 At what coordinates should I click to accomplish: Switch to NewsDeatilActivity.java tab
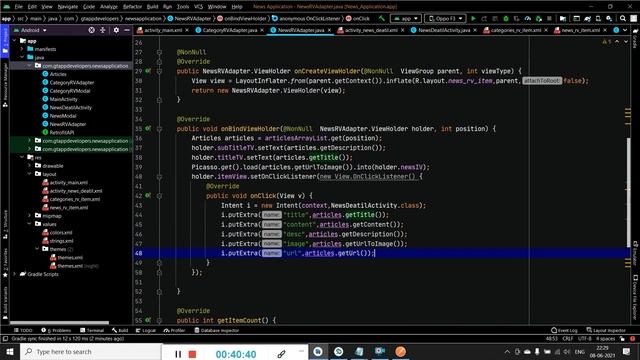pyautogui.click(x=444, y=30)
